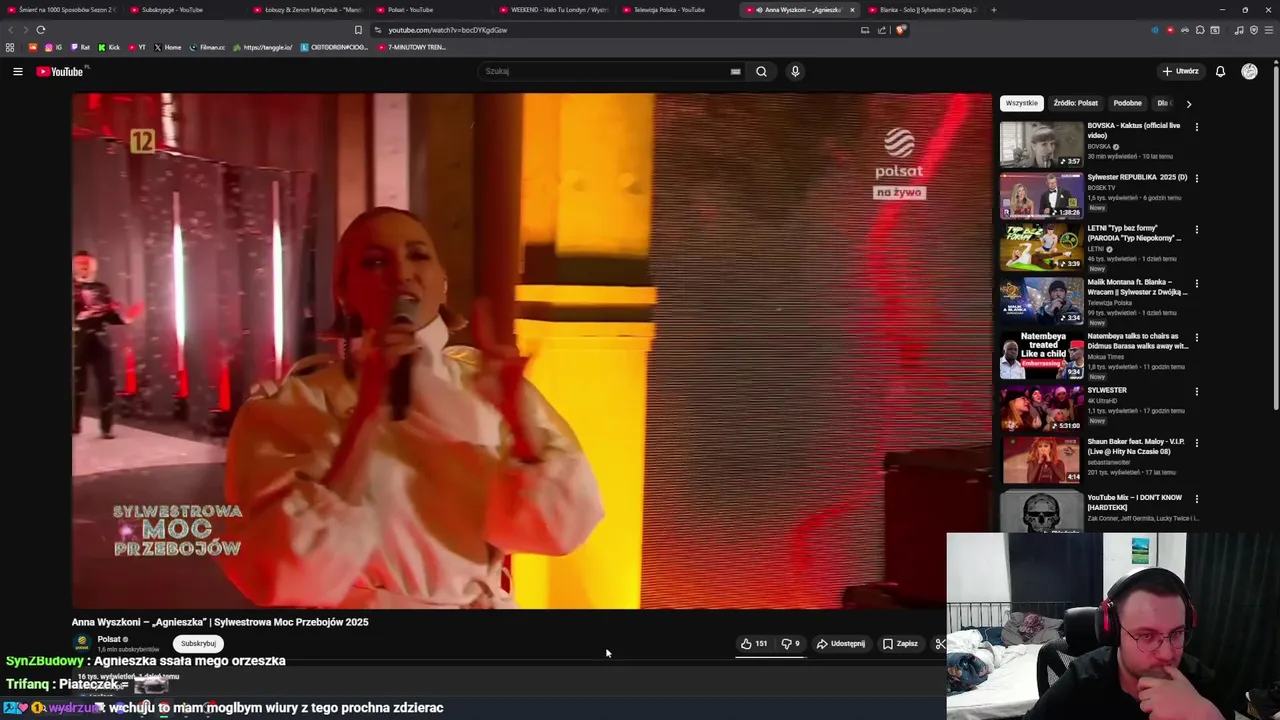Open BOVSKA - Kaktus video thumbnail
Screen dimensions: 1280x720
[x=1041, y=144]
